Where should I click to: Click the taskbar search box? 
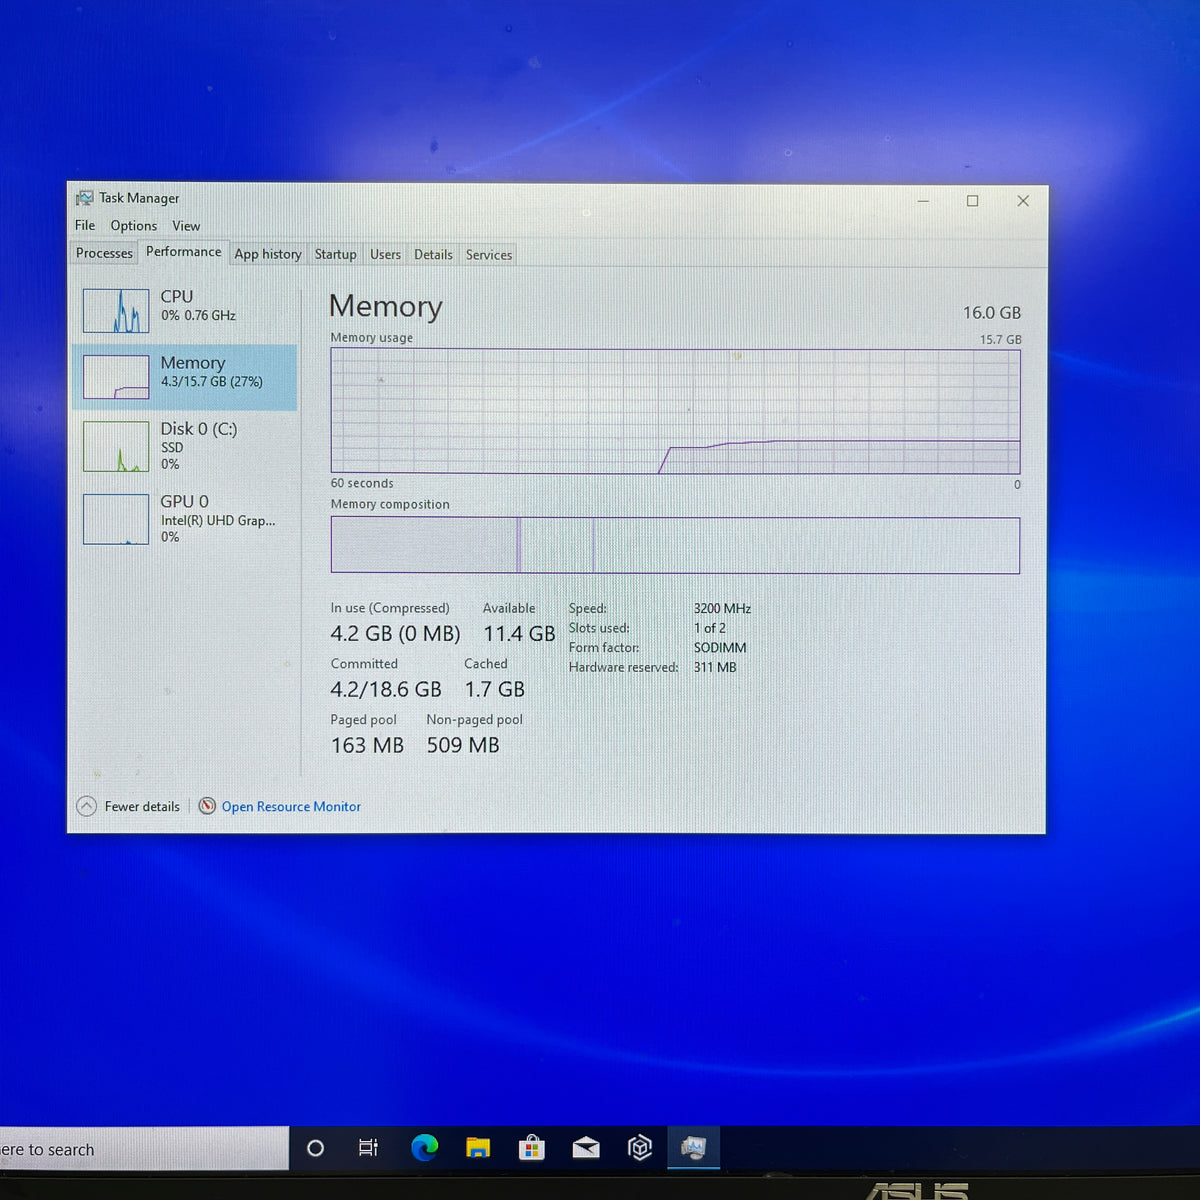(x=144, y=1149)
